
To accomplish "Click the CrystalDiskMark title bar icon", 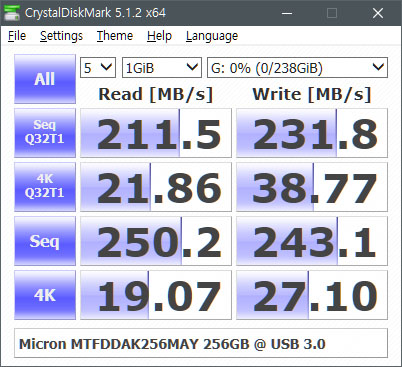I will coord(12,13).
